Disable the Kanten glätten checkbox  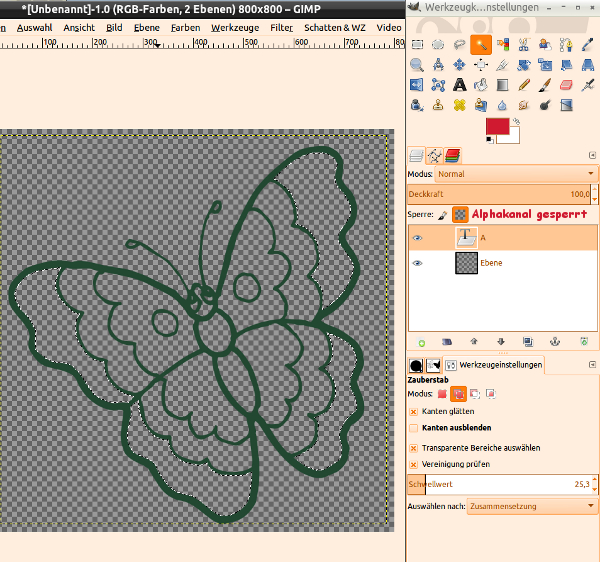[x=414, y=411]
